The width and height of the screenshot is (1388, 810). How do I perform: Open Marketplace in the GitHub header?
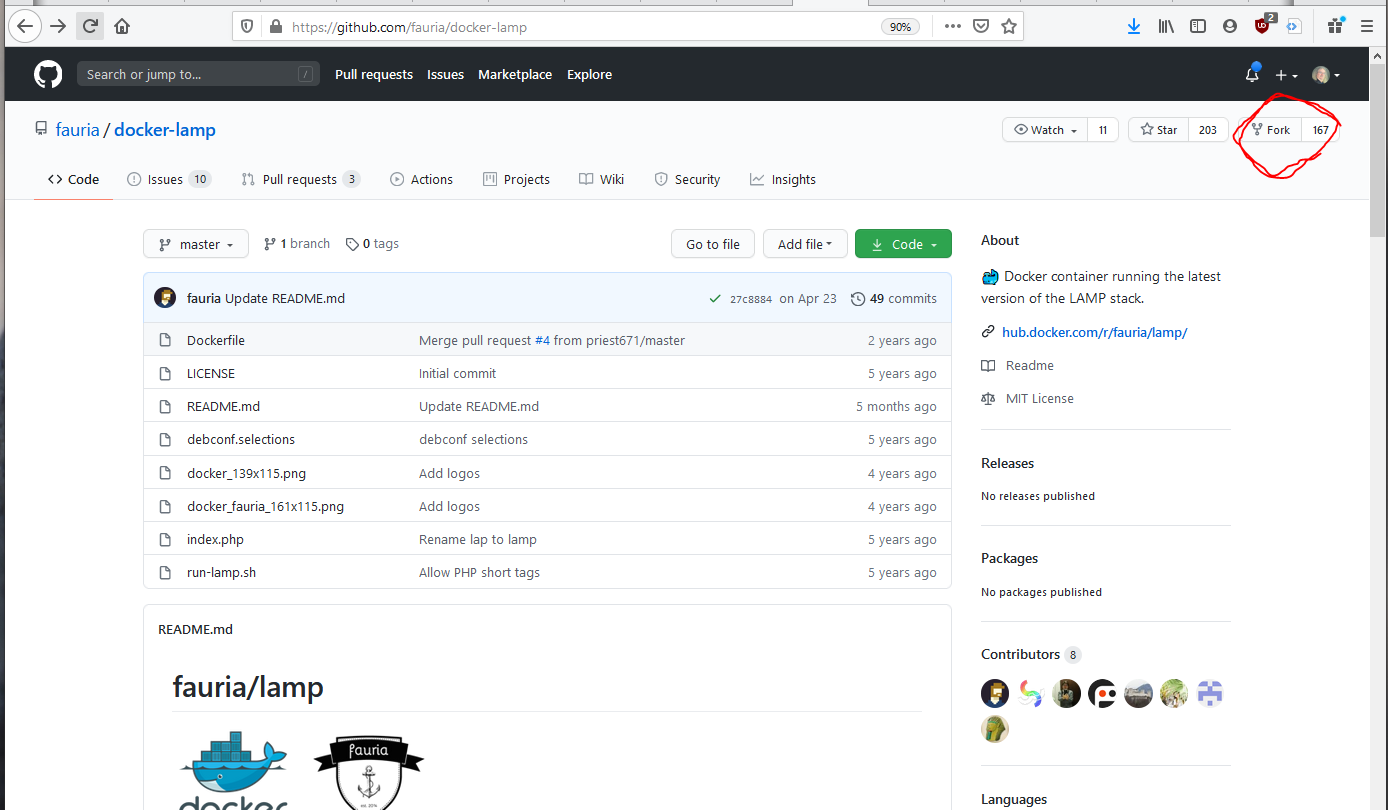tap(515, 75)
